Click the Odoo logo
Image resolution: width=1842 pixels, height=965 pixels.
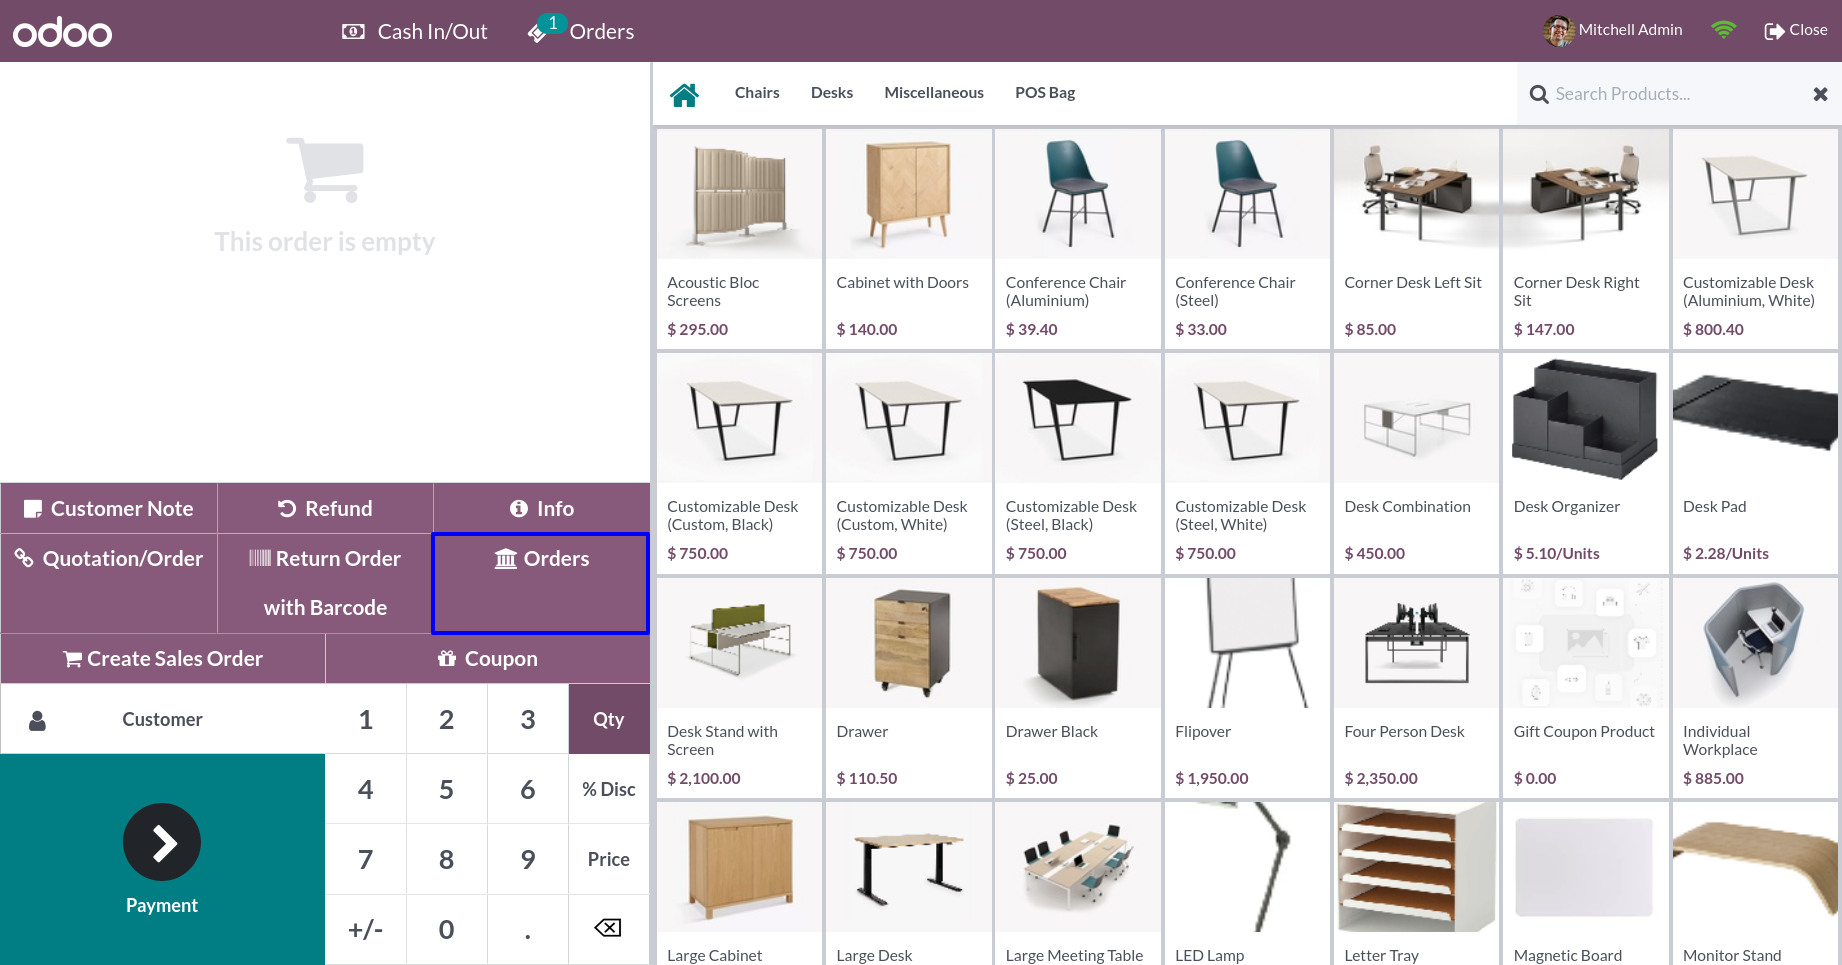pos(62,32)
